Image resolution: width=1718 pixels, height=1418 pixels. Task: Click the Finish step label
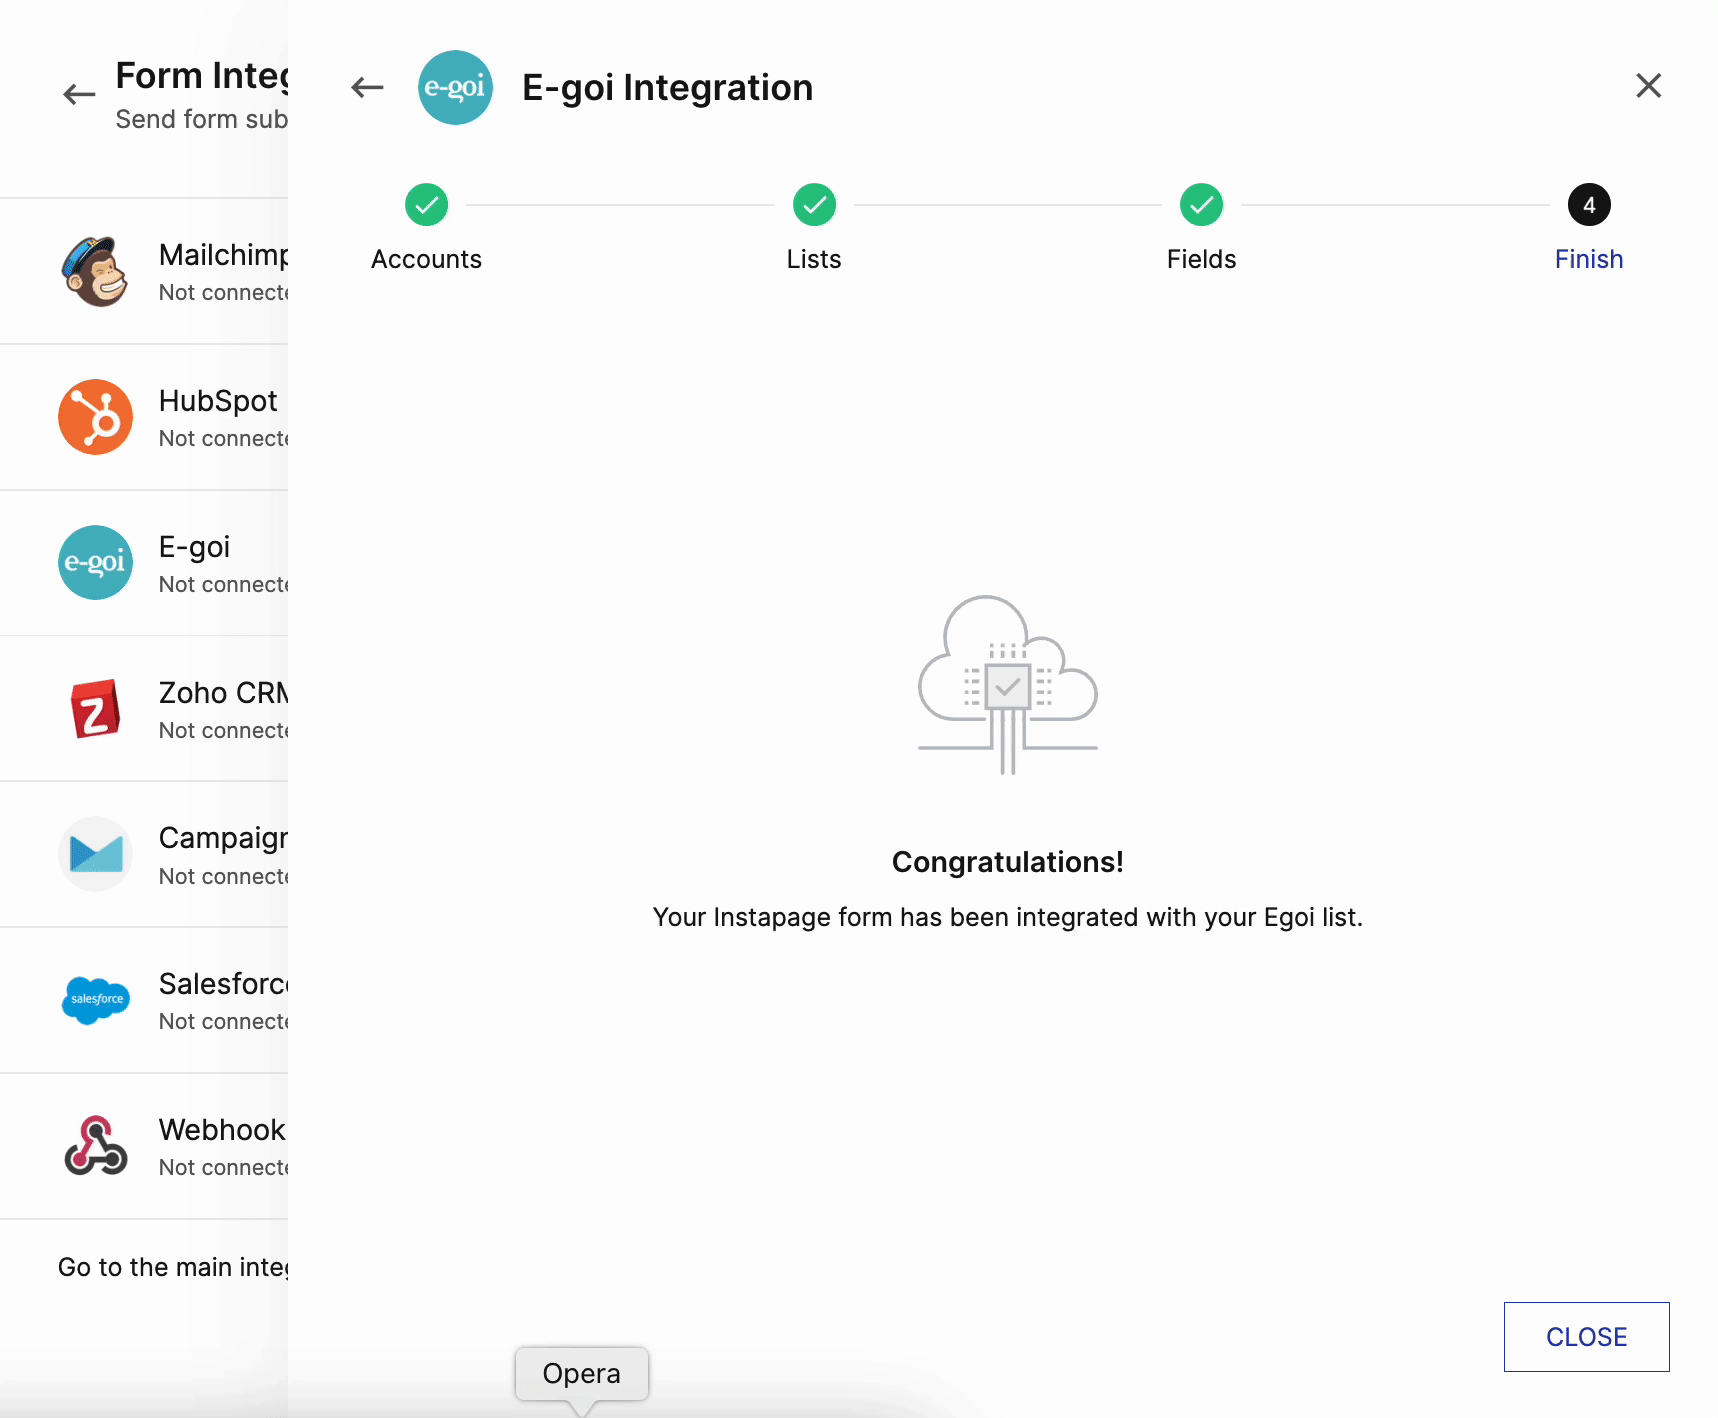click(x=1588, y=259)
